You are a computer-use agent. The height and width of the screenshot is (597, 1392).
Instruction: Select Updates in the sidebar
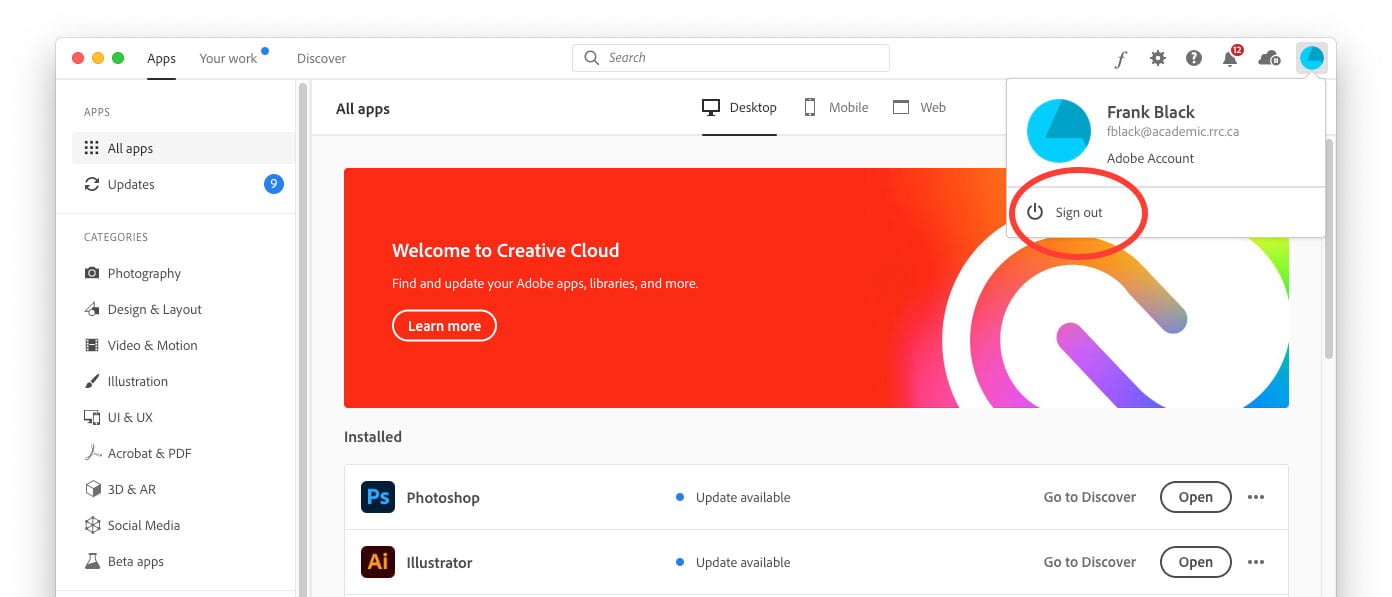tap(131, 185)
